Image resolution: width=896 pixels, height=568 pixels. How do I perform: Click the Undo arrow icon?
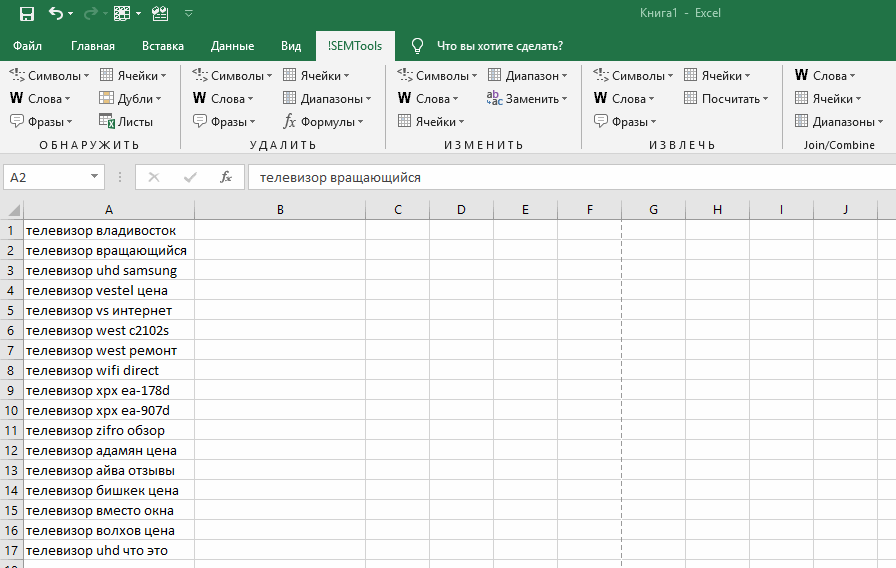pos(55,13)
